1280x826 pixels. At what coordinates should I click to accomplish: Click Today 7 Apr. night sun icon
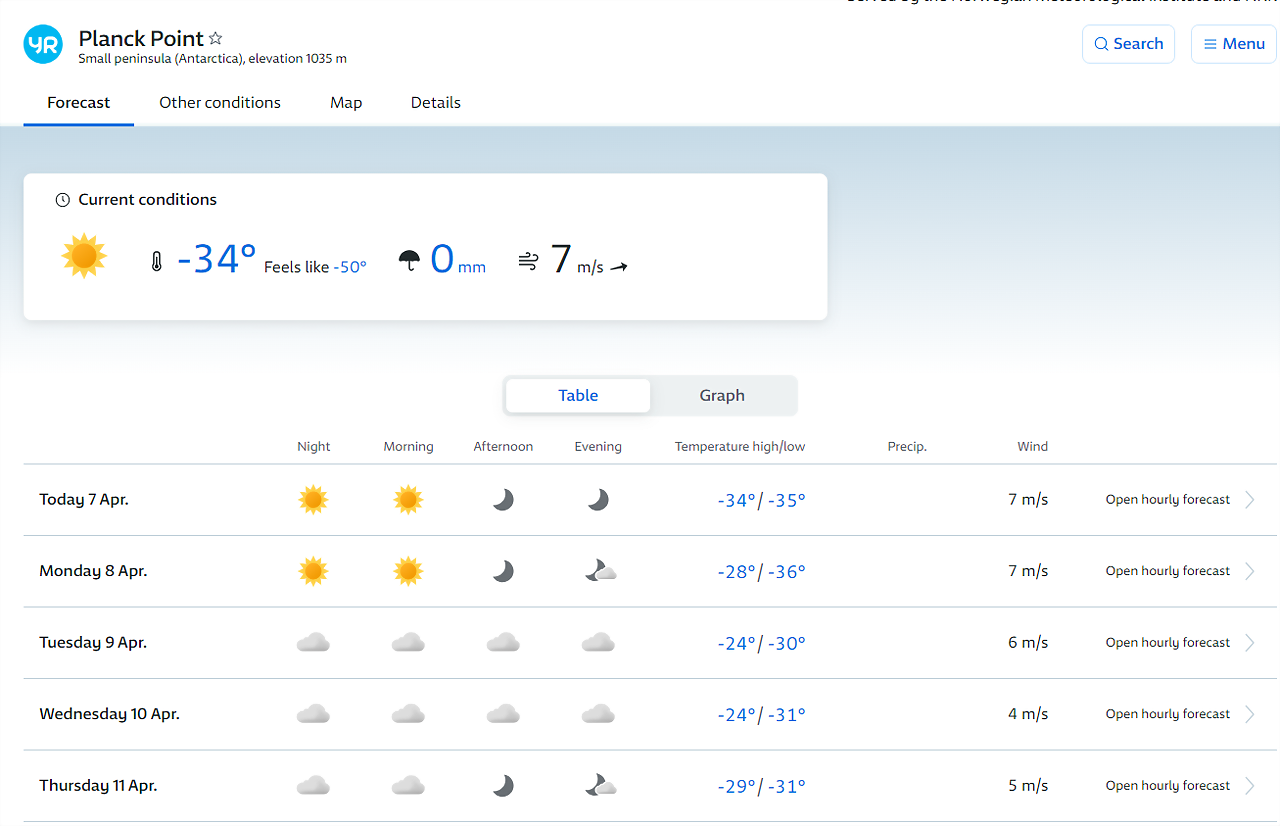tap(313, 499)
